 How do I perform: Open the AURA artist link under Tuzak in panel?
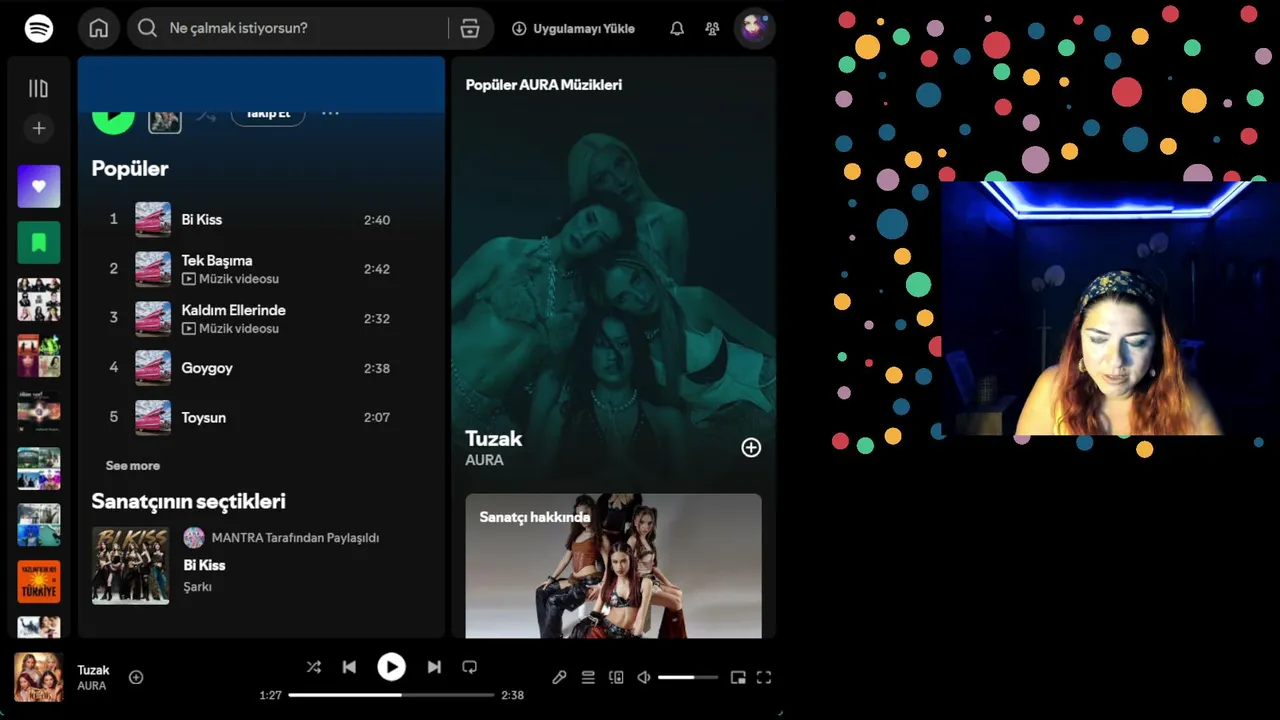tap(484, 460)
